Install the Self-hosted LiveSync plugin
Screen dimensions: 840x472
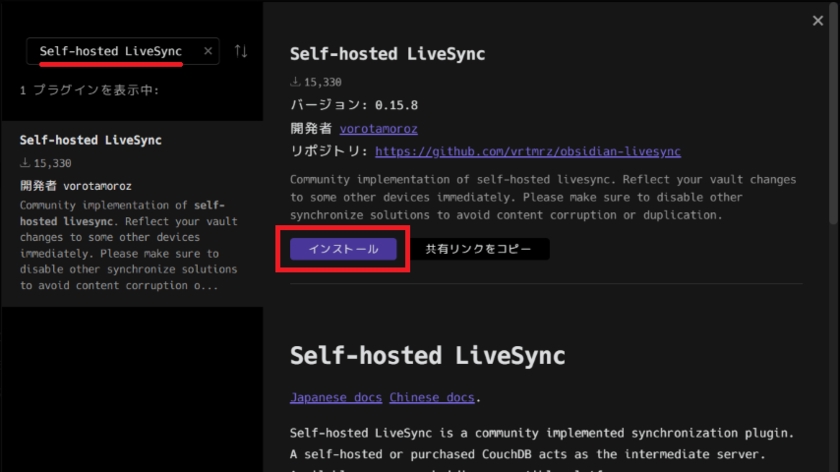coord(343,249)
